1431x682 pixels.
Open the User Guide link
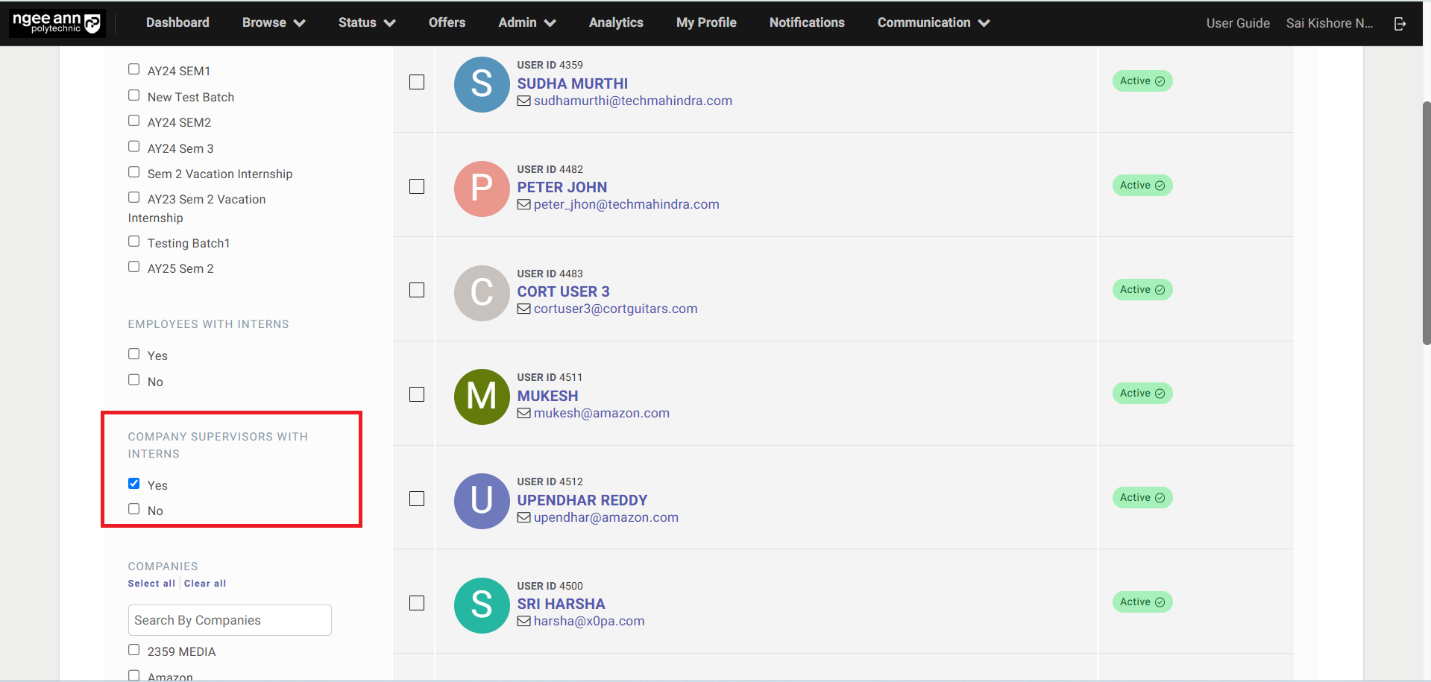(x=1237, y=23)
